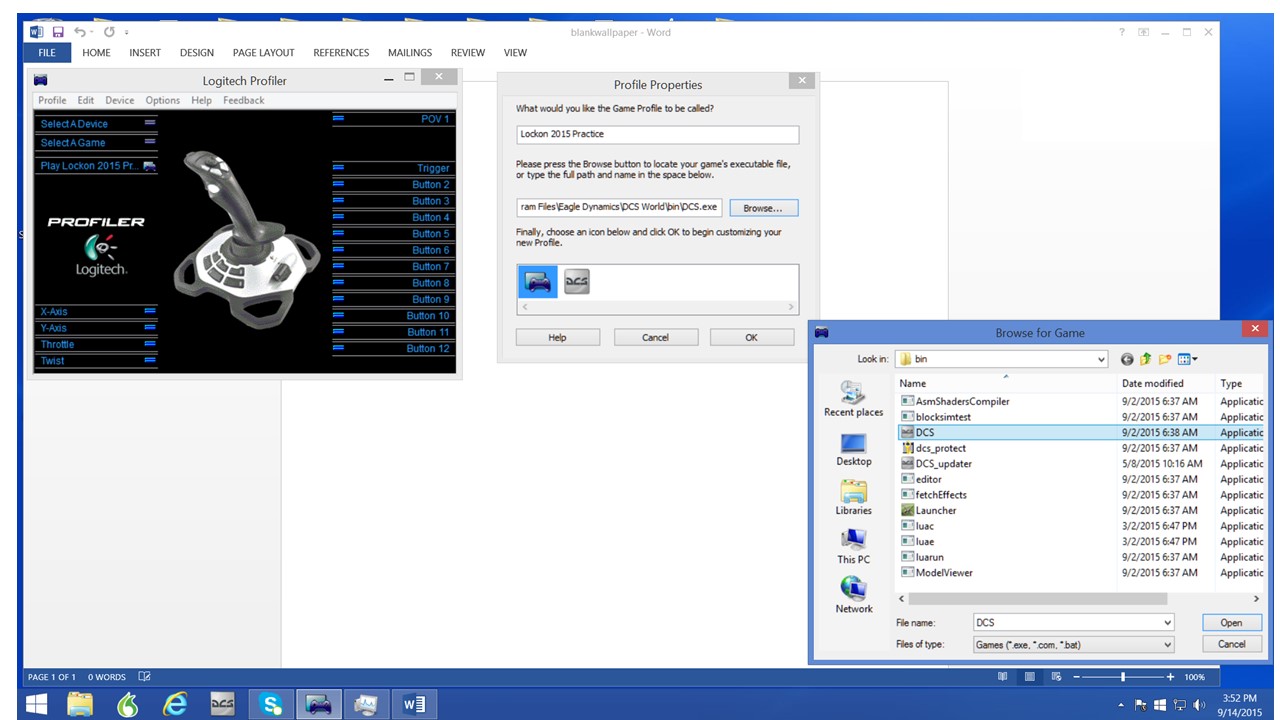Open Feedback menu in Logitech Profiler
Viewport: 1280px width, 720px height.
244,100
